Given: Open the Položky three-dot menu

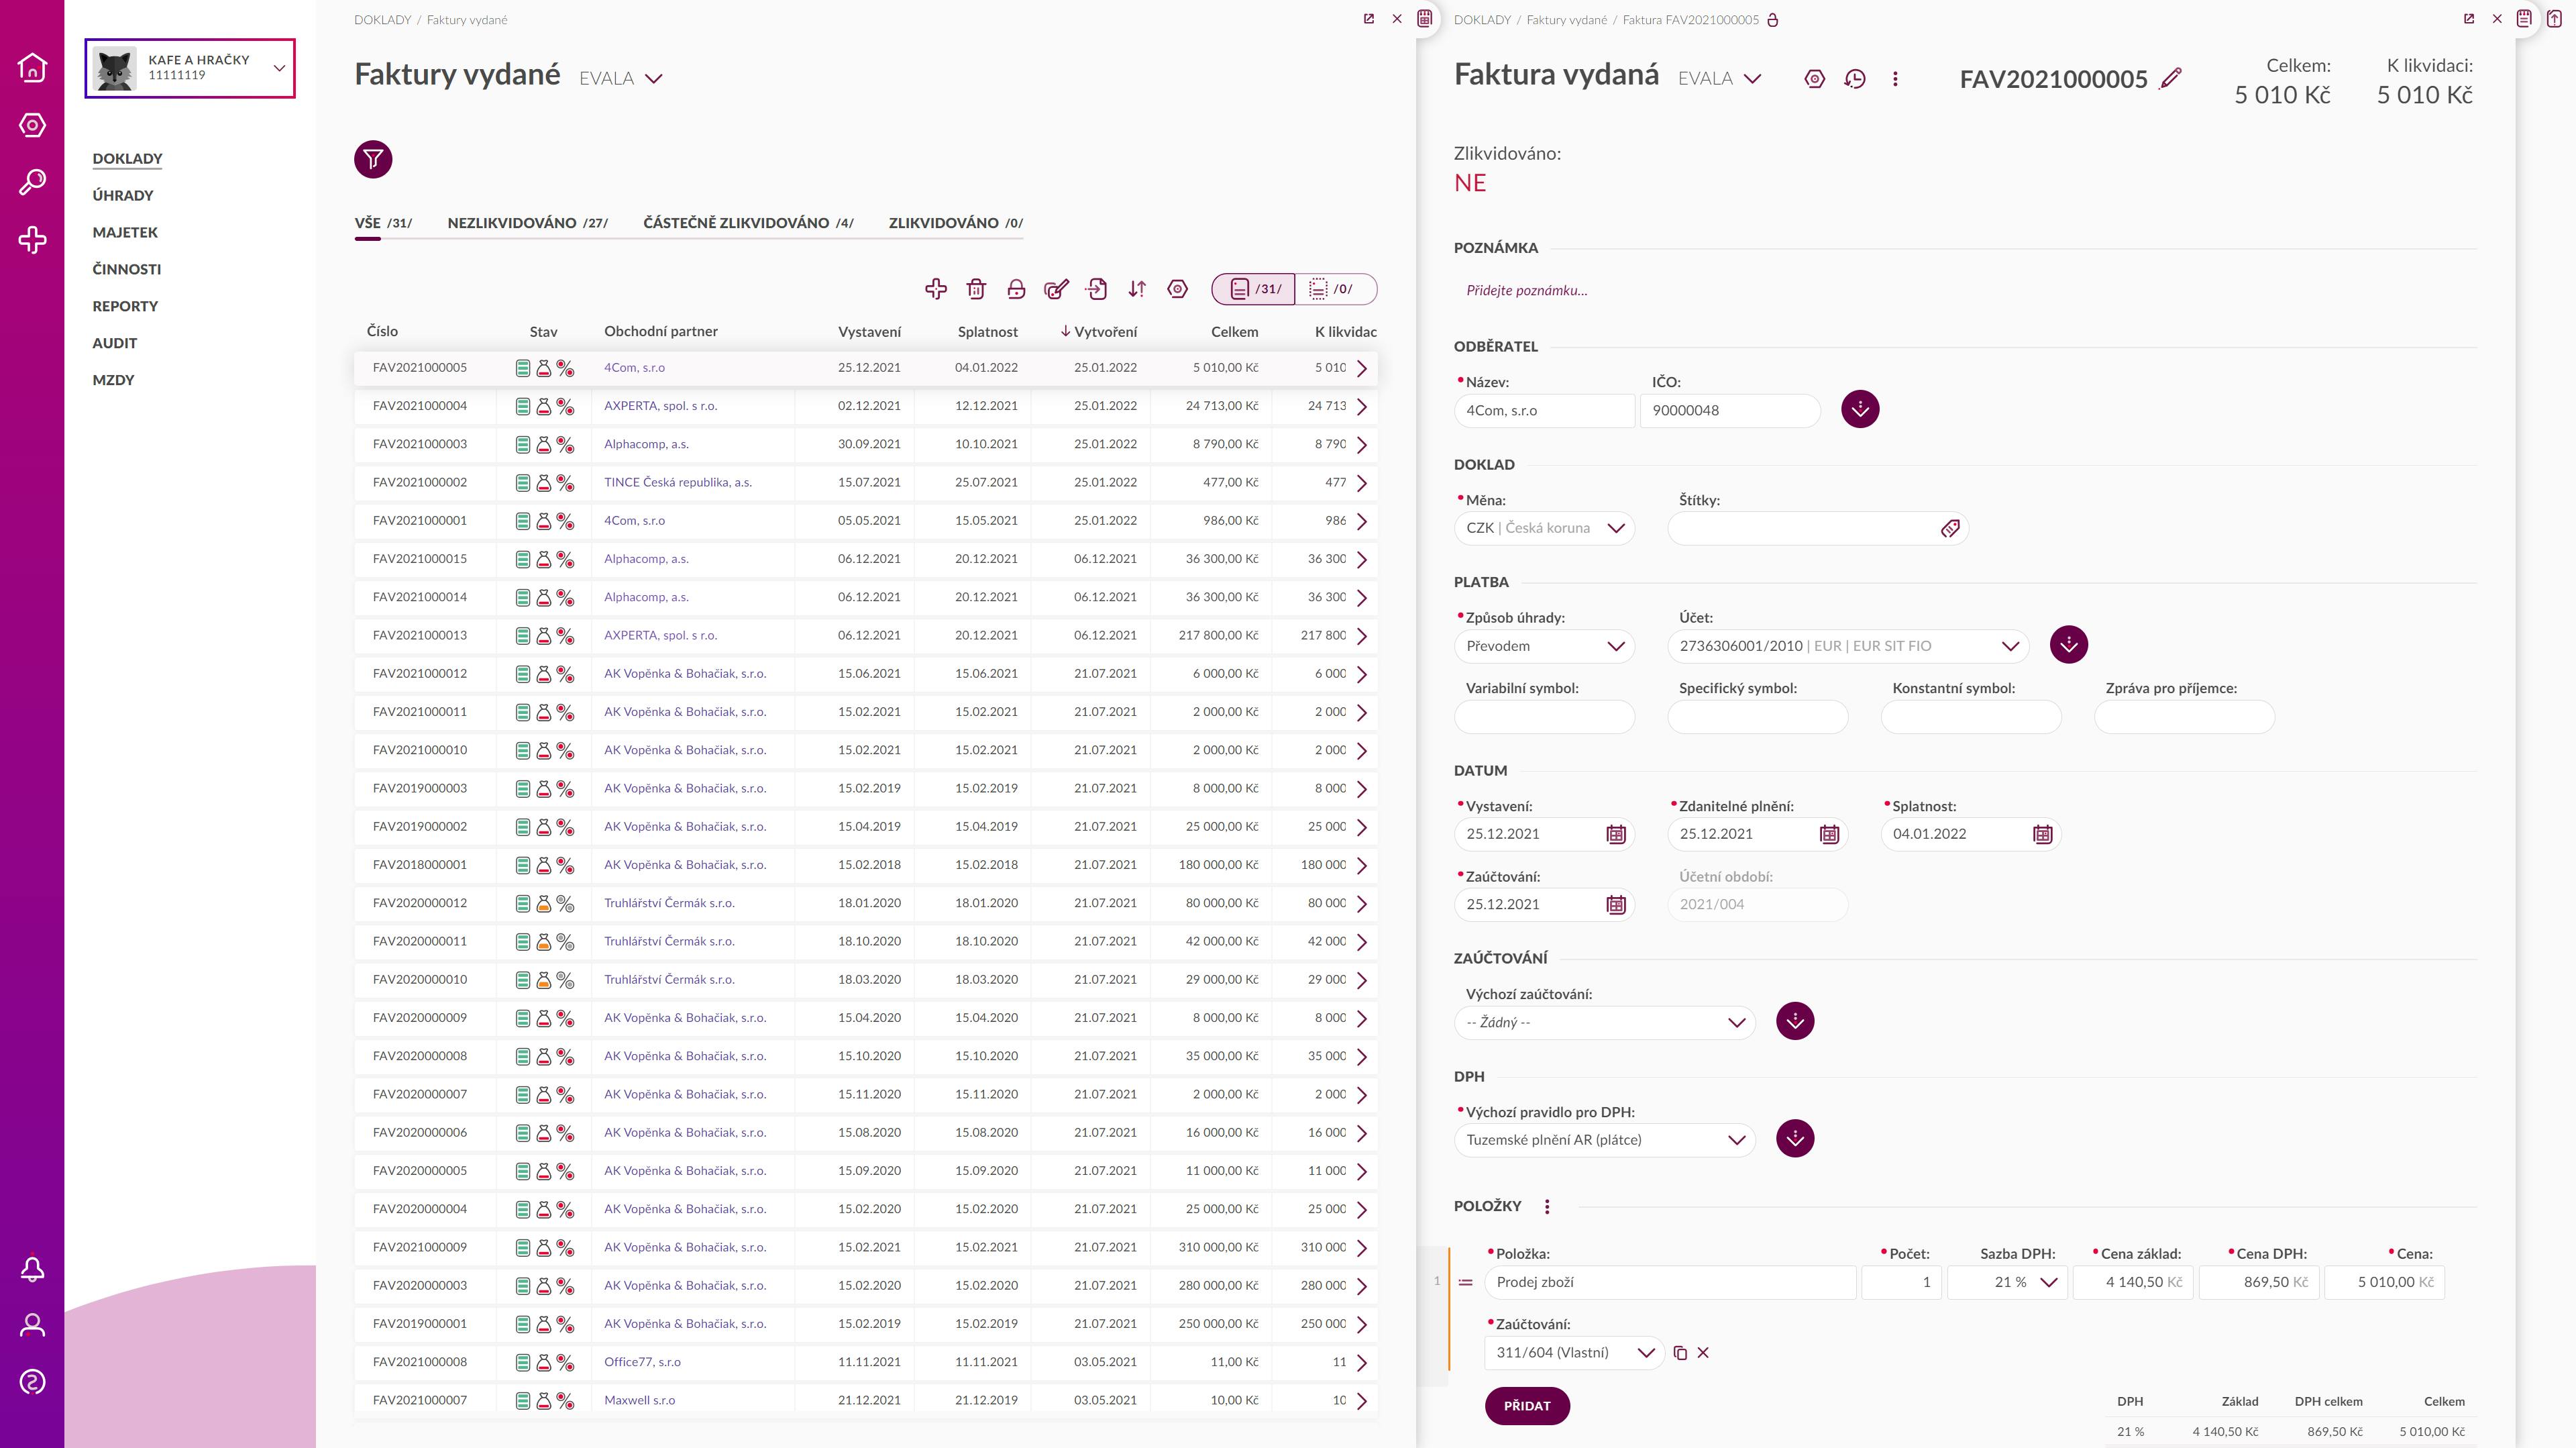Looking at the screenshot, I should [x=1547, y=1207].
